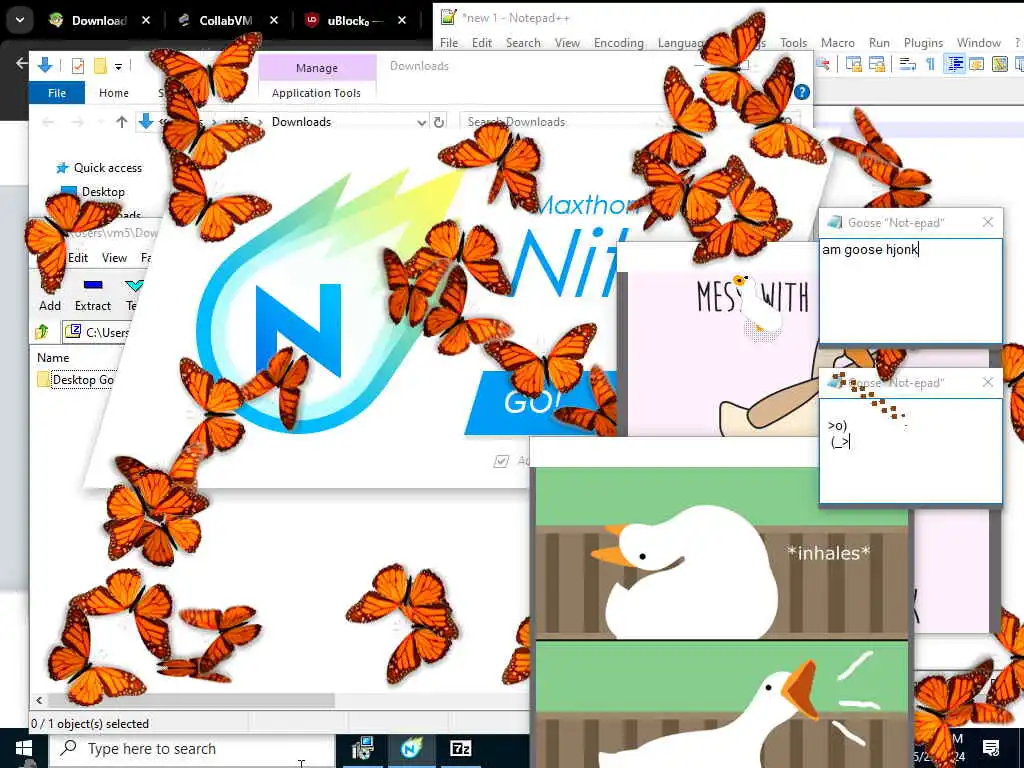Click Notepad++ sync vertical scrolling icon
Screen dimensions: 1024x768
[x=853, y=64]
